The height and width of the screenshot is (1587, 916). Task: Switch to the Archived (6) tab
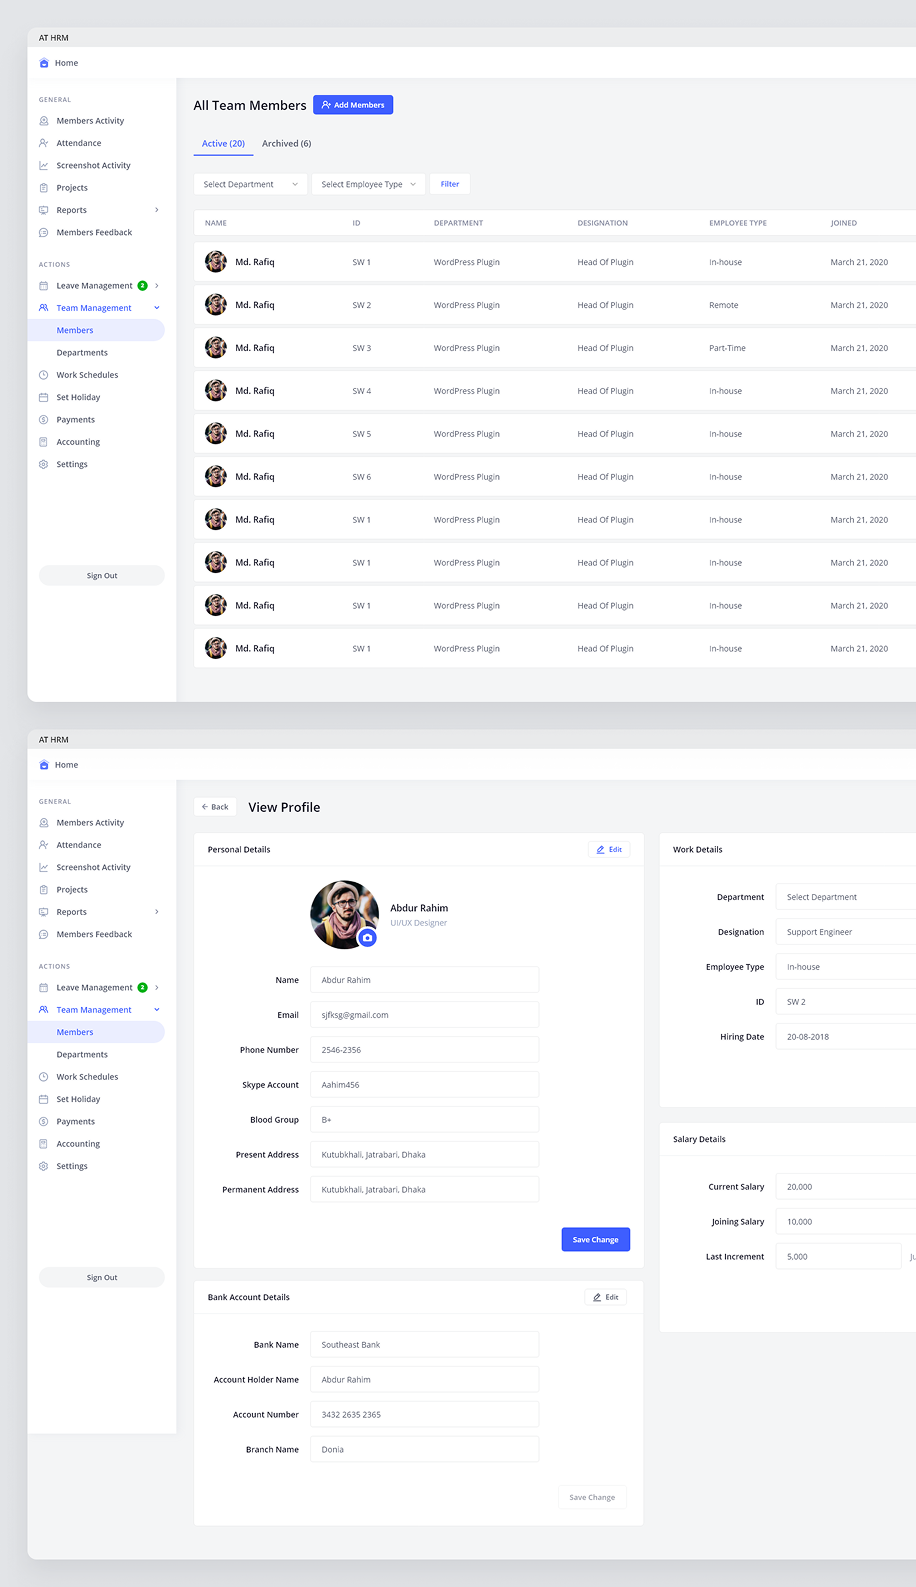[286, 144]
